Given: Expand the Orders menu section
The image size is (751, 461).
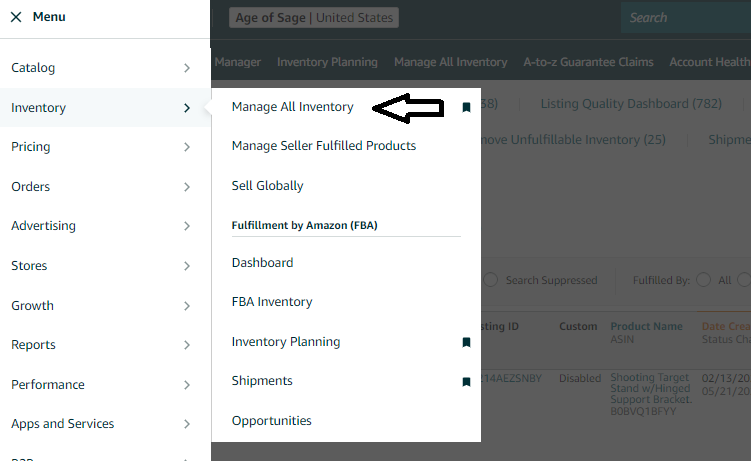Looking at the screenshot, I should point(187,187).
